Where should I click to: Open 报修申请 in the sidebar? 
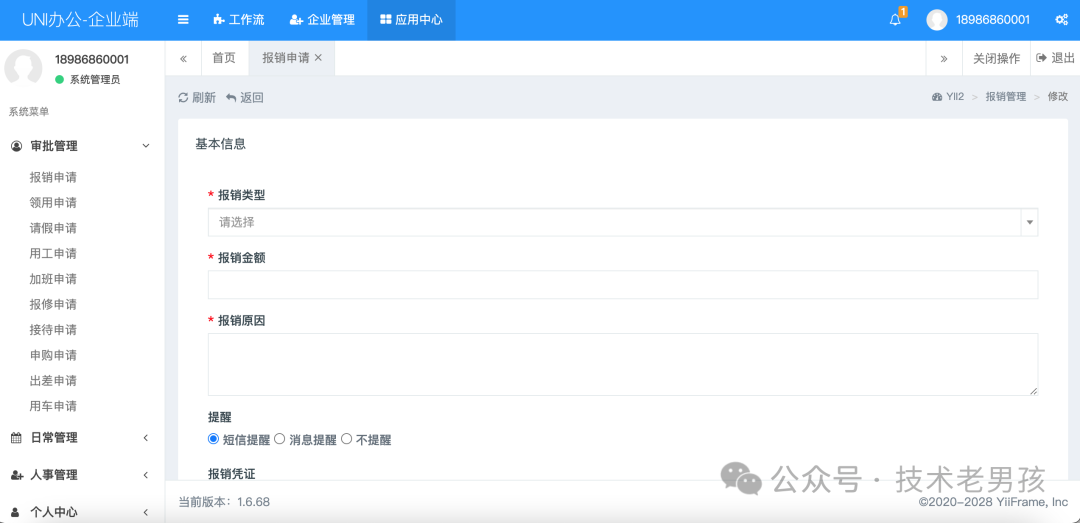(53, 305)
